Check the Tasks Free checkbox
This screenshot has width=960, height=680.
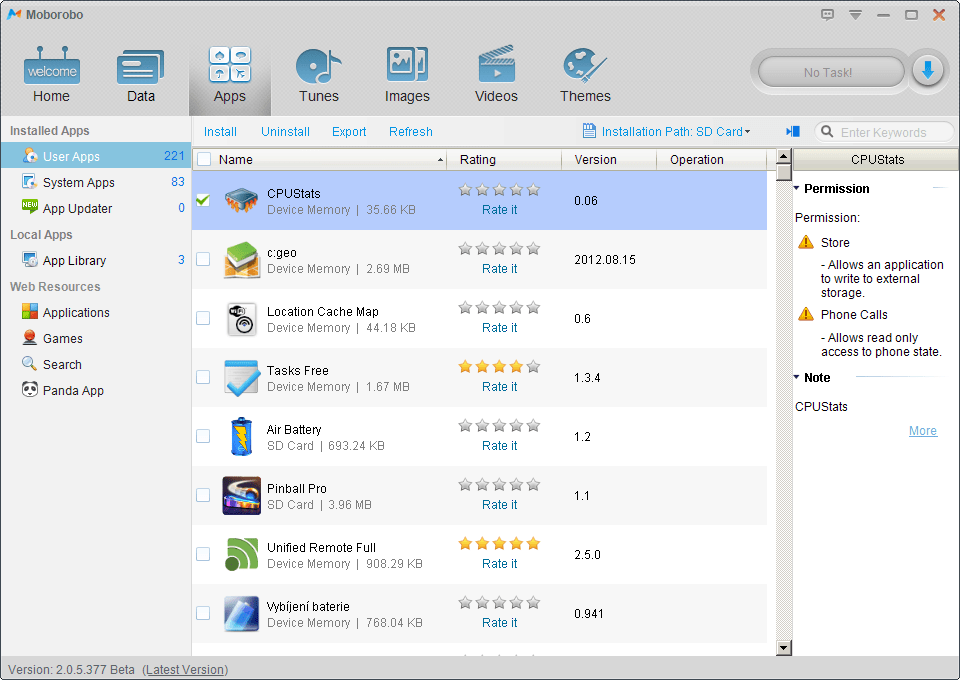203,377
